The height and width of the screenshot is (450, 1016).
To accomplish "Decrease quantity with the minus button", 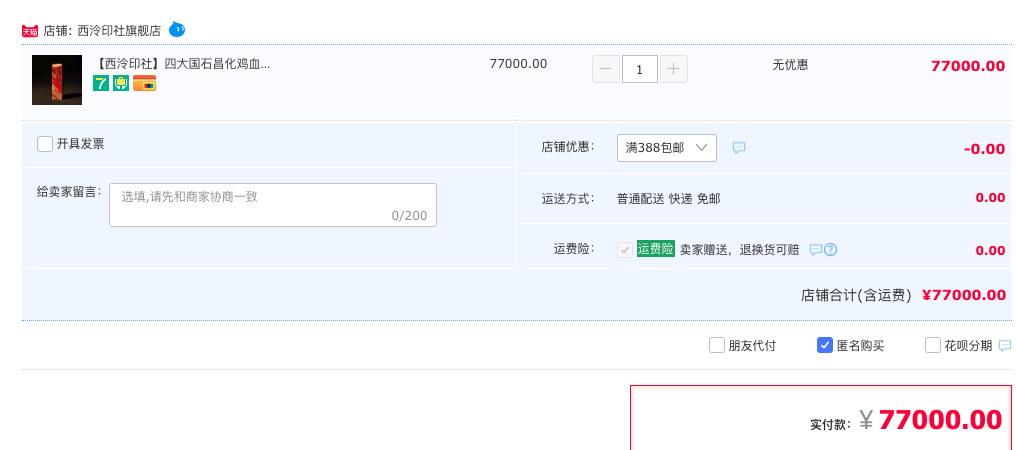I will [x=606, y=69].
